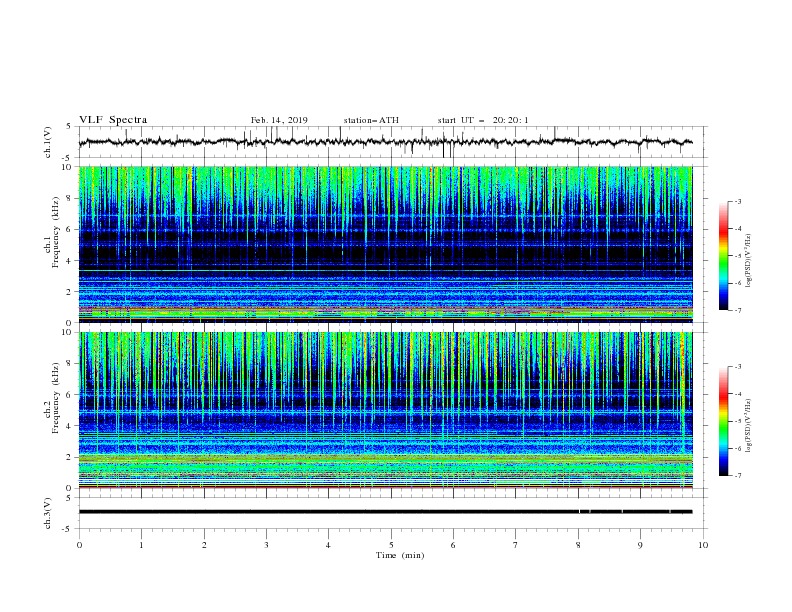The width and height of the screenshot is (792, 612).
Task: Click the time axis tick label "8"
Action: click(x=578, y=545)
